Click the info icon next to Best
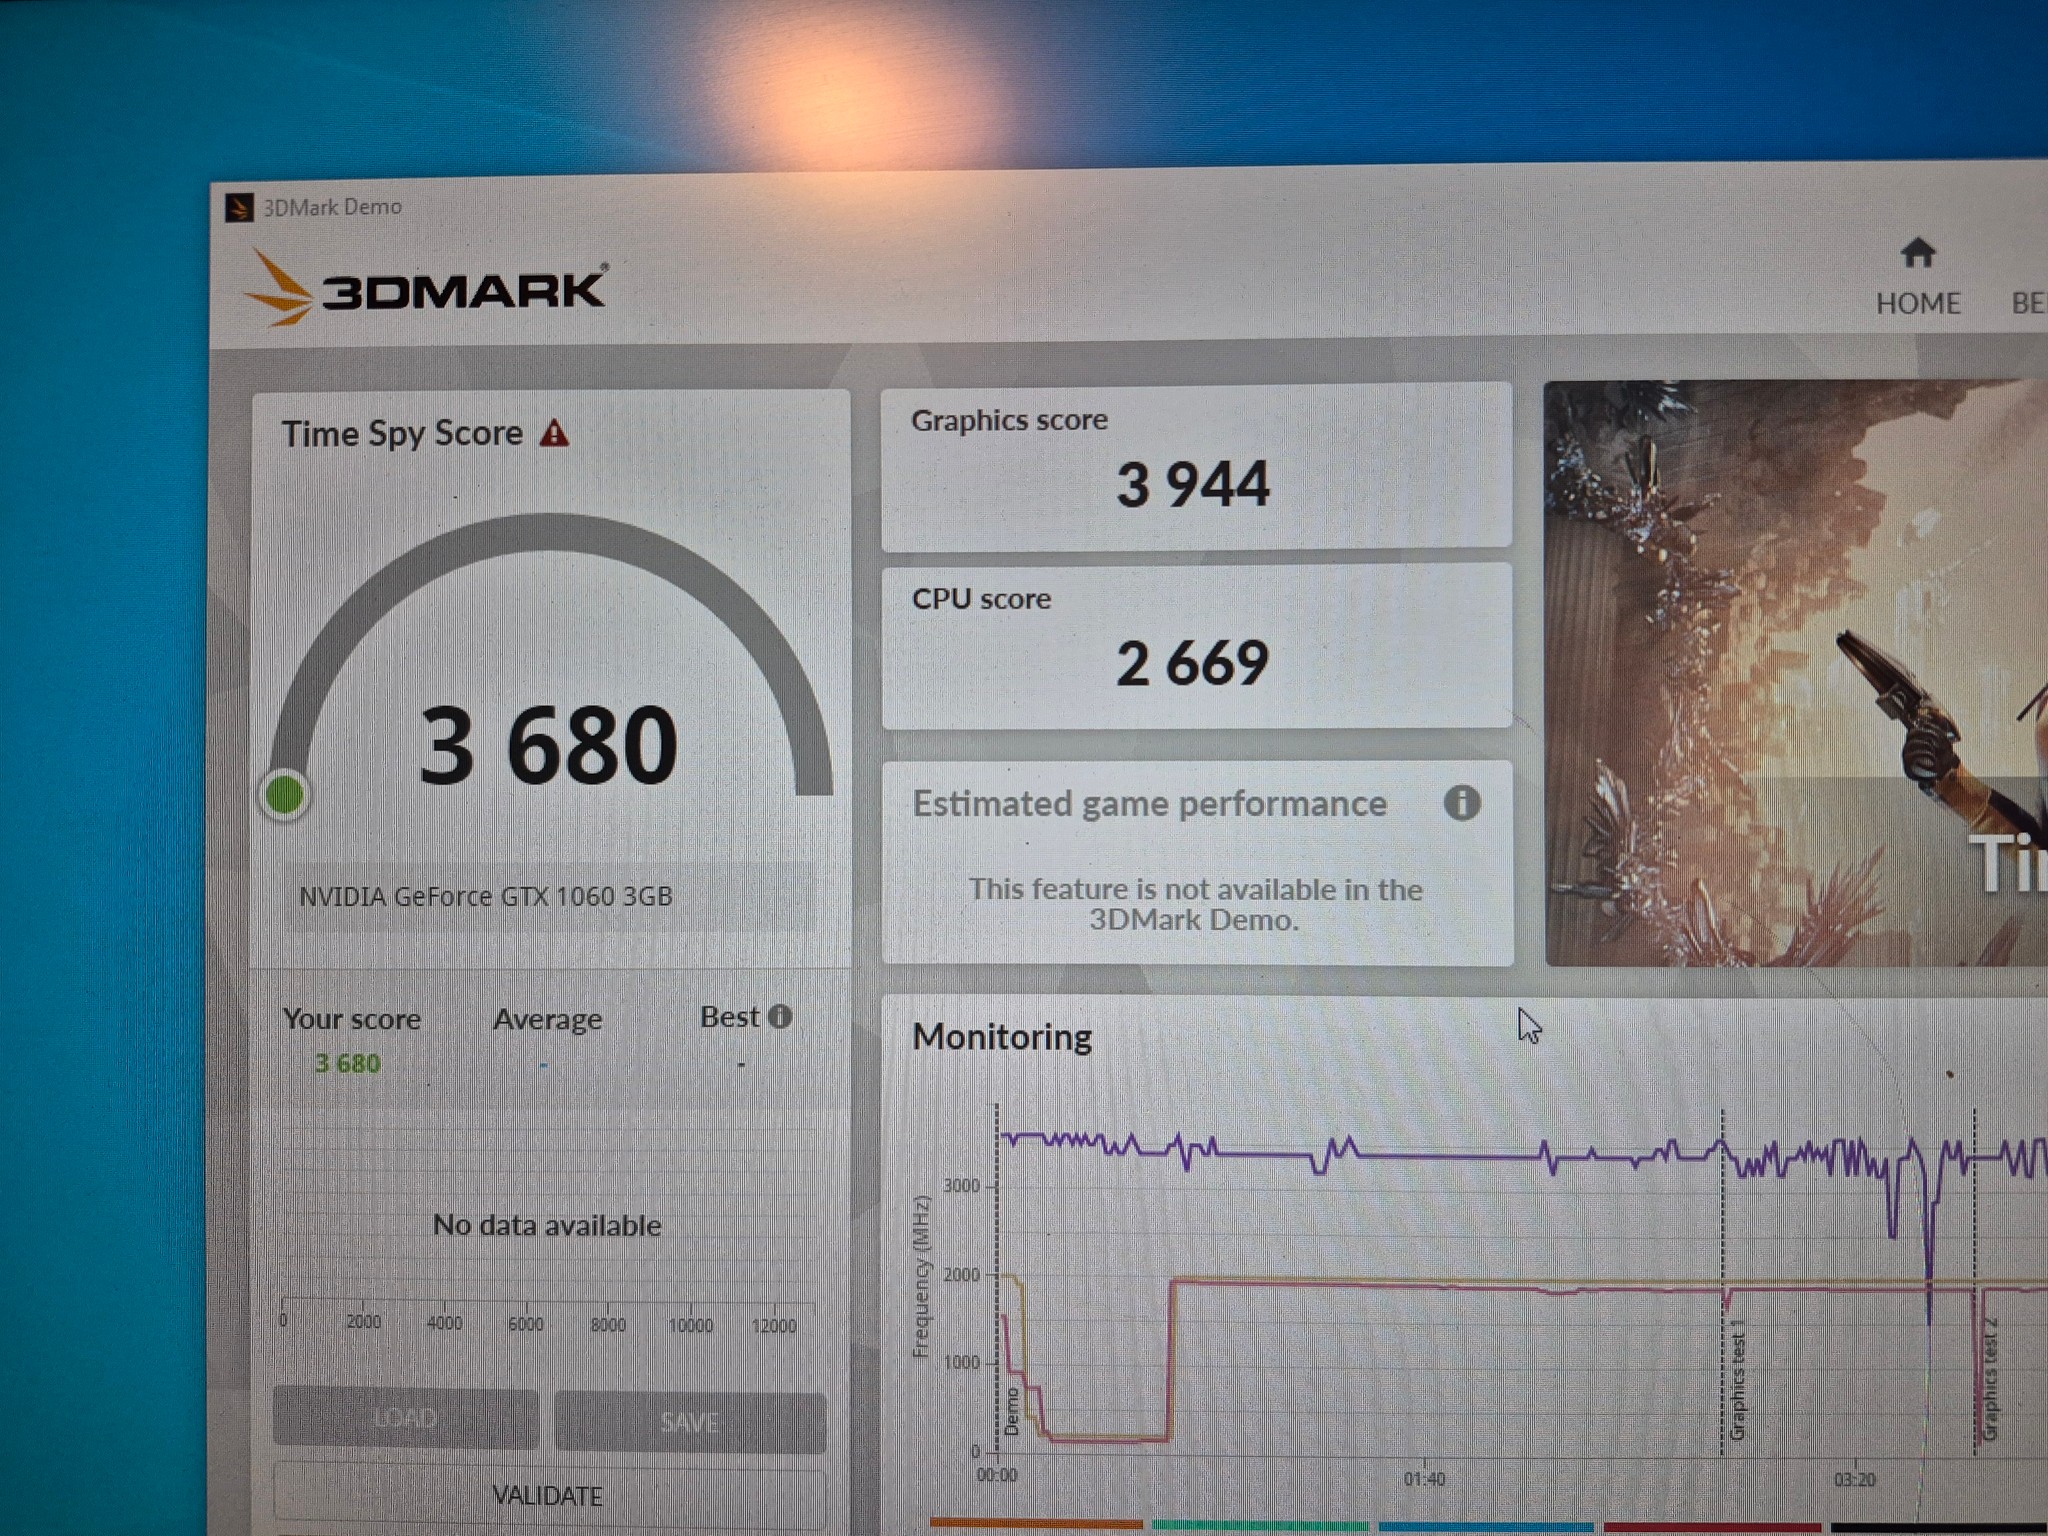 click(780, 1016)
